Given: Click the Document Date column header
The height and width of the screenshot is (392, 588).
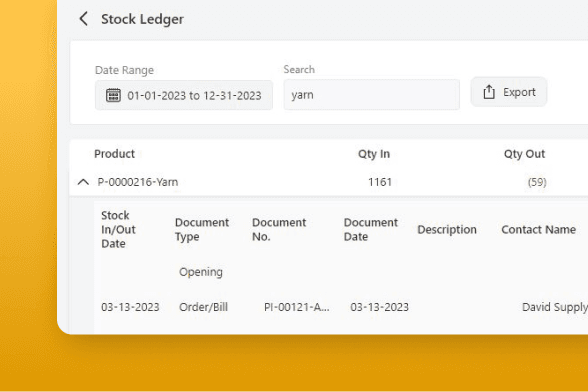Looking at the screenshot, I should [x=370, y=230].
